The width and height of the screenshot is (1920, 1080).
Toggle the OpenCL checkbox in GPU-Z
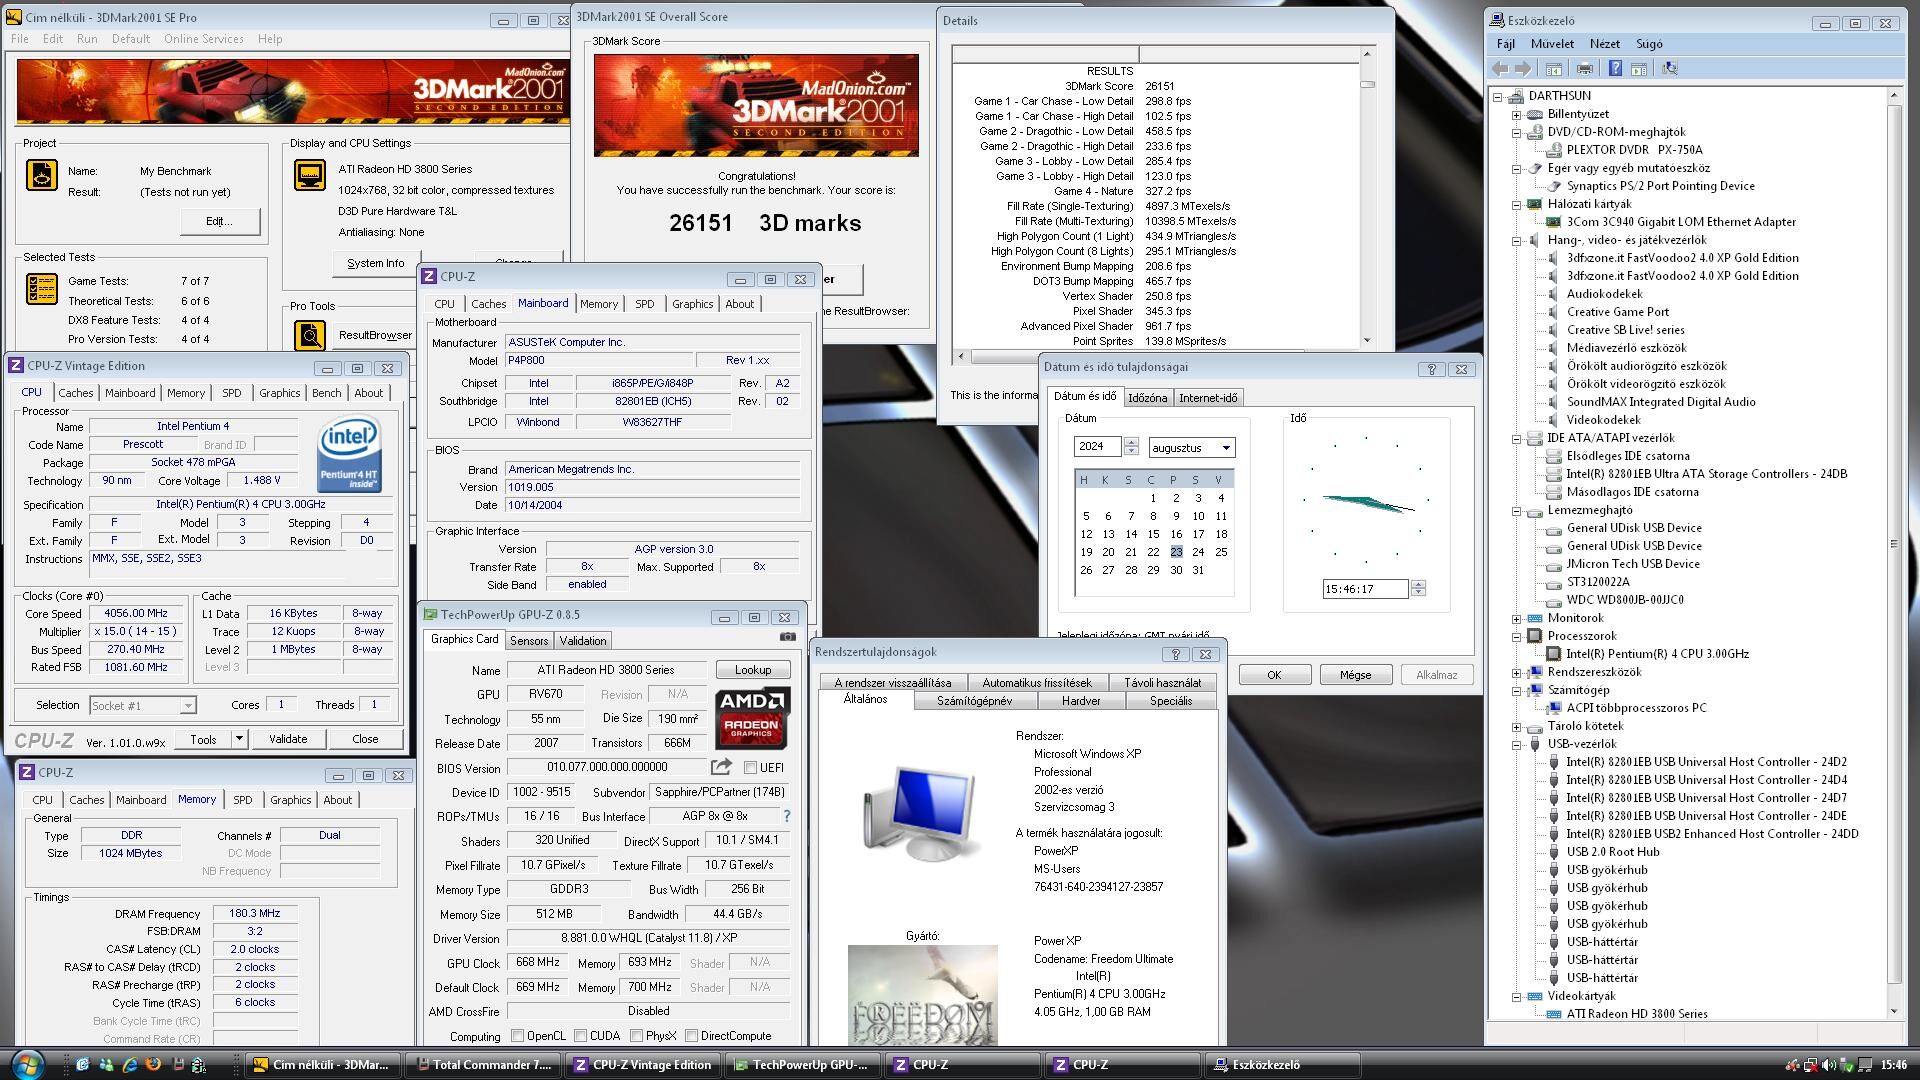517,1036
